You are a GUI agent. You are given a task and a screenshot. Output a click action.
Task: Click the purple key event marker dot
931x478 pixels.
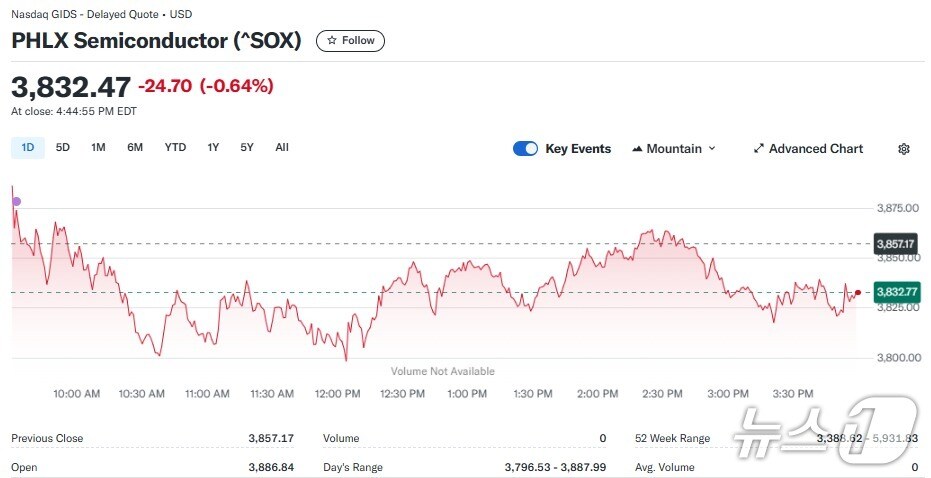click(16, 202)
